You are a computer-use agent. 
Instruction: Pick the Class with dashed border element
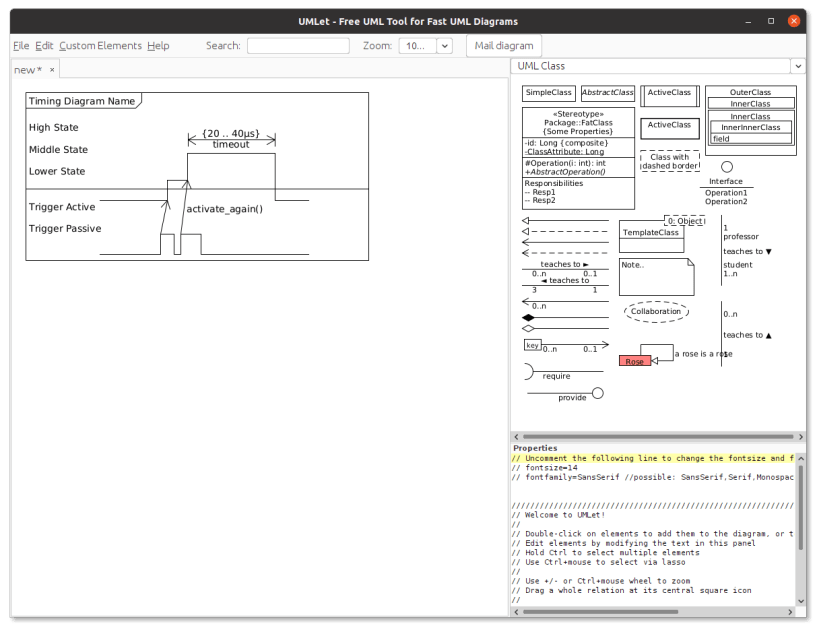(x=670, y=161)
